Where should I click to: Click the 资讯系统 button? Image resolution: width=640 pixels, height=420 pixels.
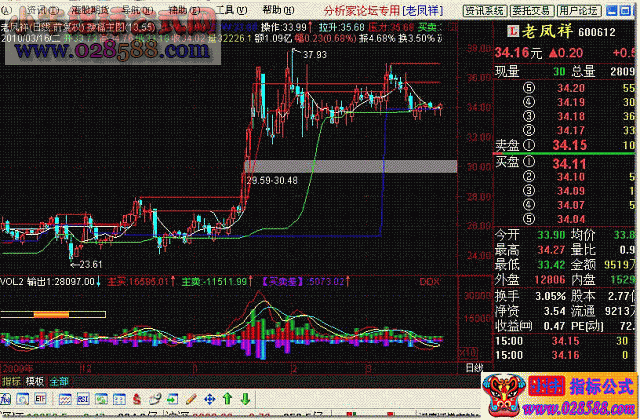485,8
